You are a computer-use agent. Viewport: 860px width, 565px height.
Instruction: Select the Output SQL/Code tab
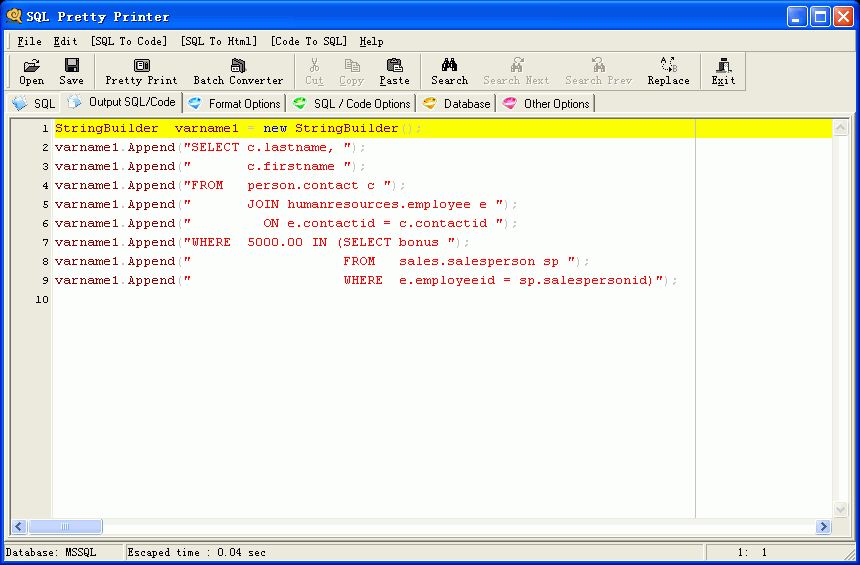(x=122, y=102)
